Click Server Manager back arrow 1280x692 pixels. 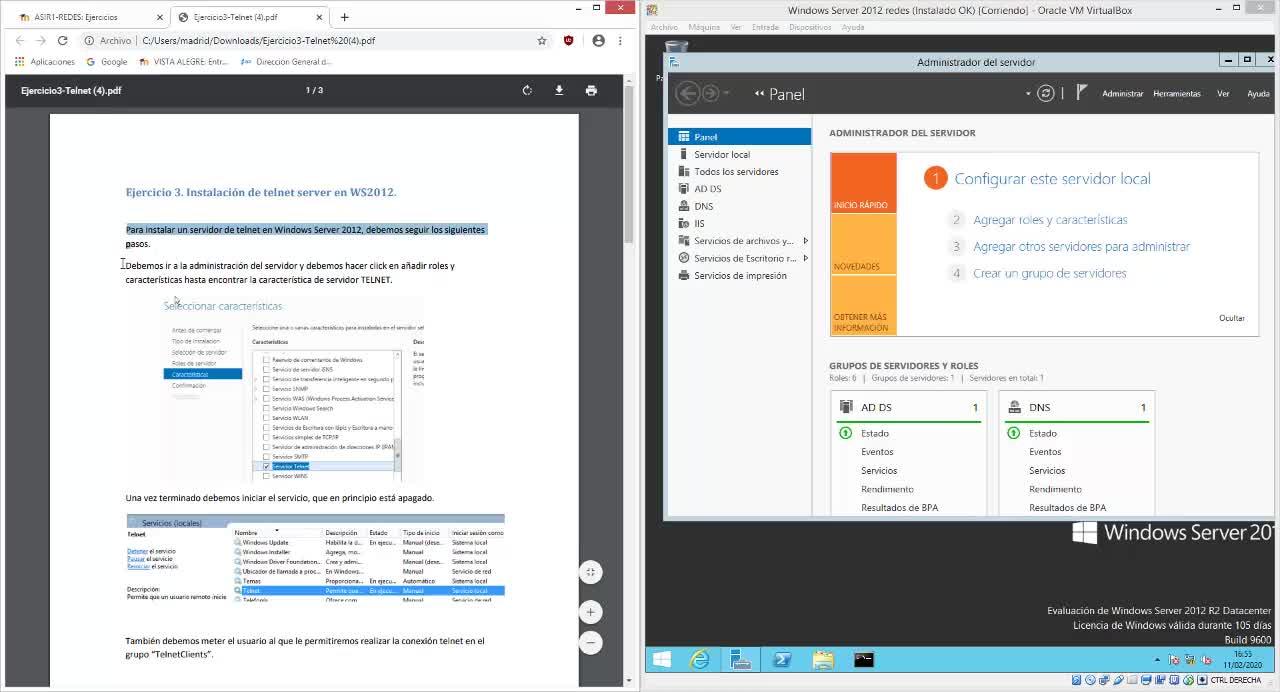tap(687, 93)
